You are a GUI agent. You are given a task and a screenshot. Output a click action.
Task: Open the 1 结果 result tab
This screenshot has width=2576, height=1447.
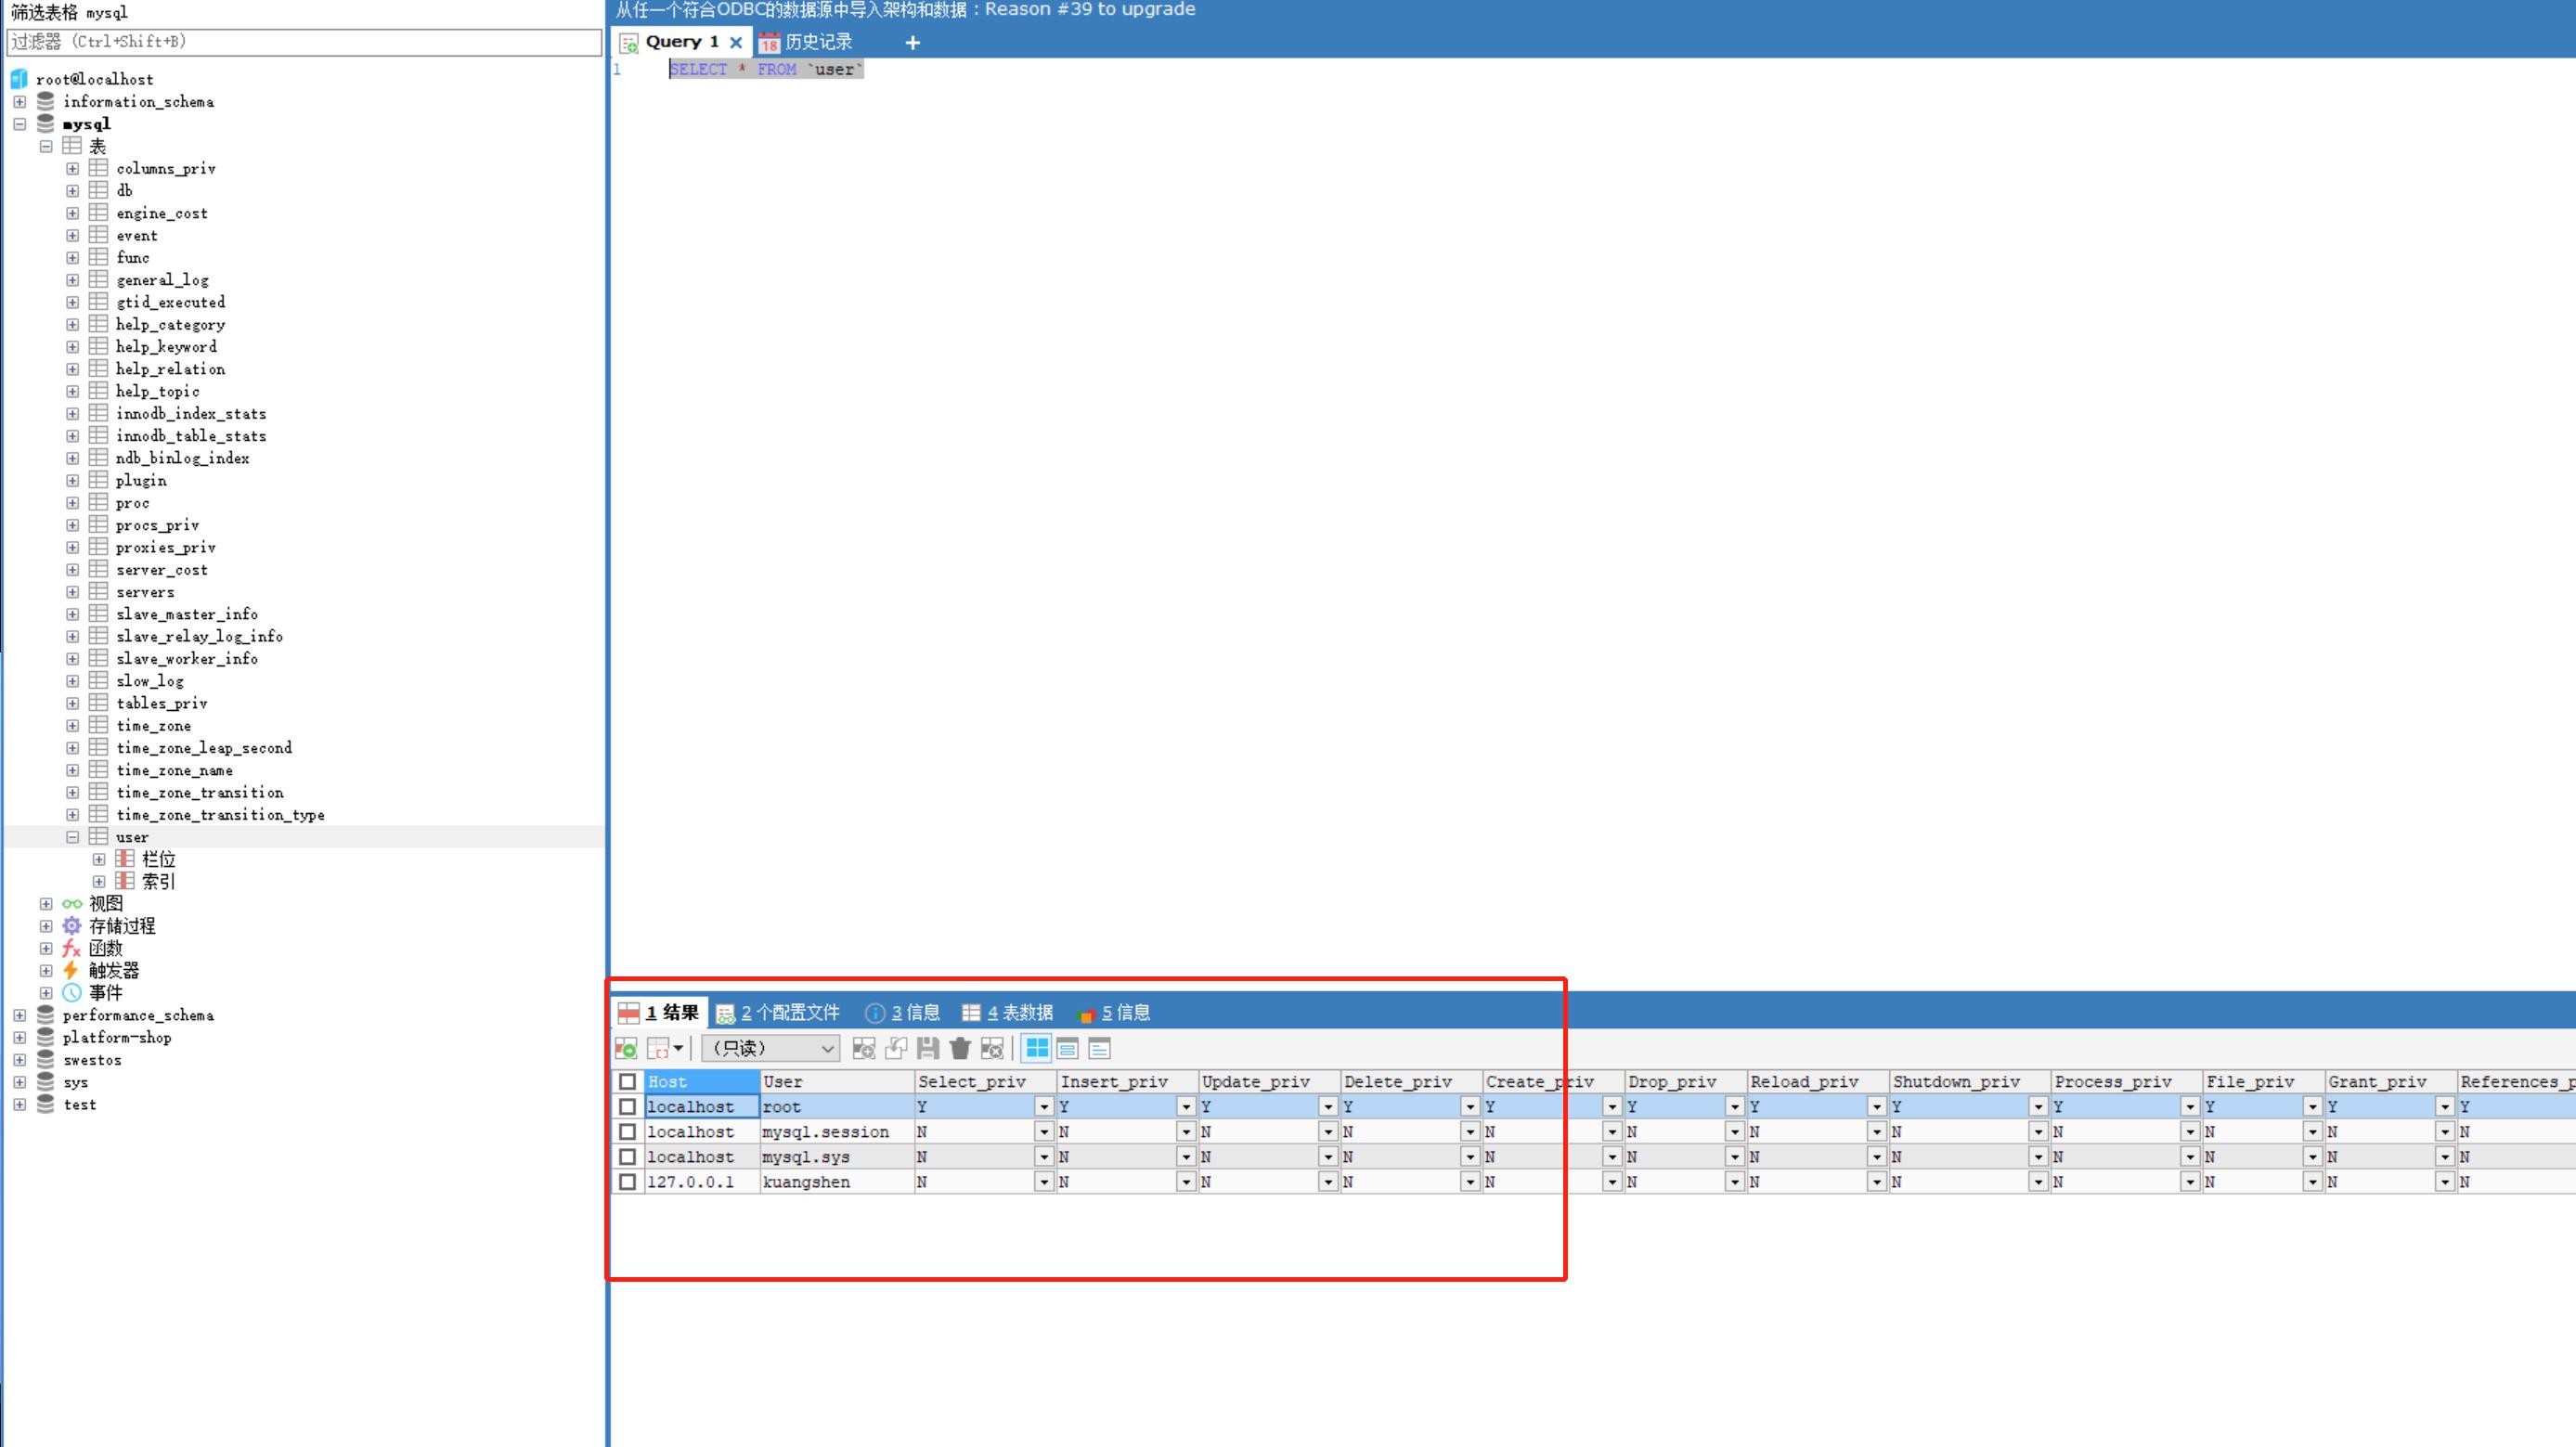659,1013
